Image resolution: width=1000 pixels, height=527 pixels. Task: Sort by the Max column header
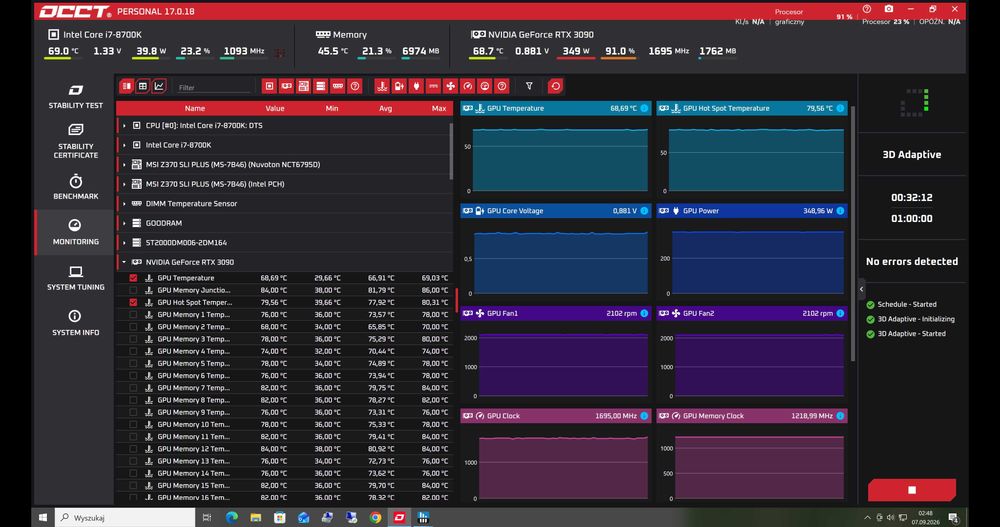pyautogui.click(x=439, y=108)
